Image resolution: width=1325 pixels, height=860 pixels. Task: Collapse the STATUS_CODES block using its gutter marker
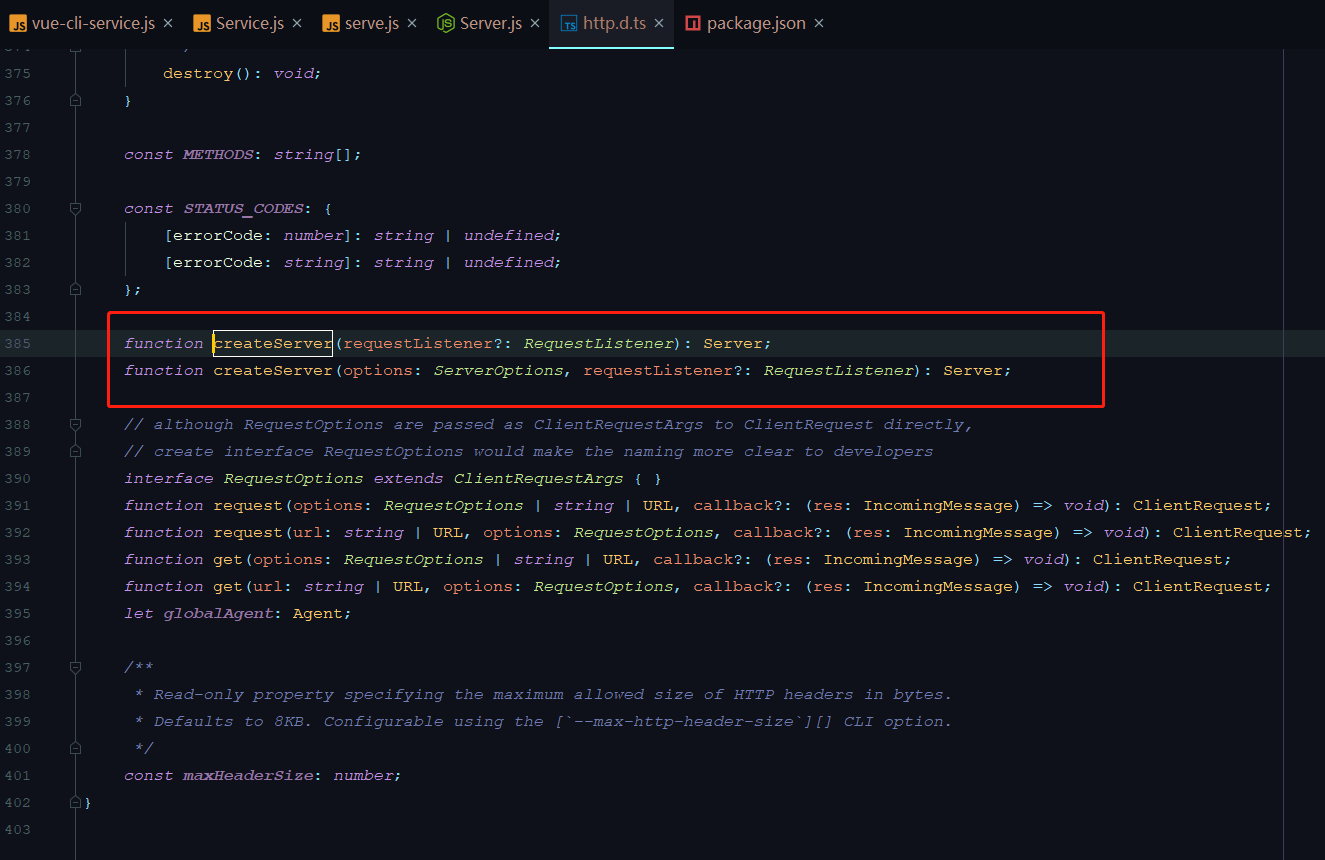(x=76, y=208)
